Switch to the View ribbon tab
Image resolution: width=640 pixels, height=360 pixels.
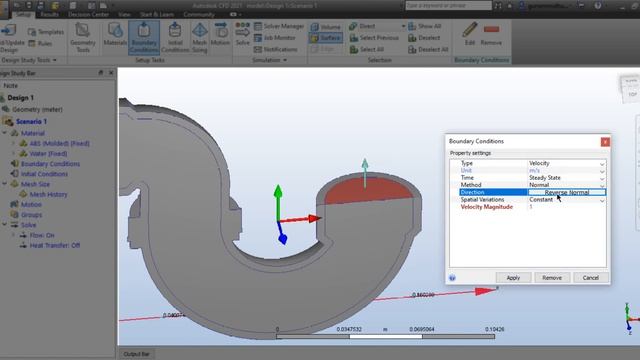(124, 14)
